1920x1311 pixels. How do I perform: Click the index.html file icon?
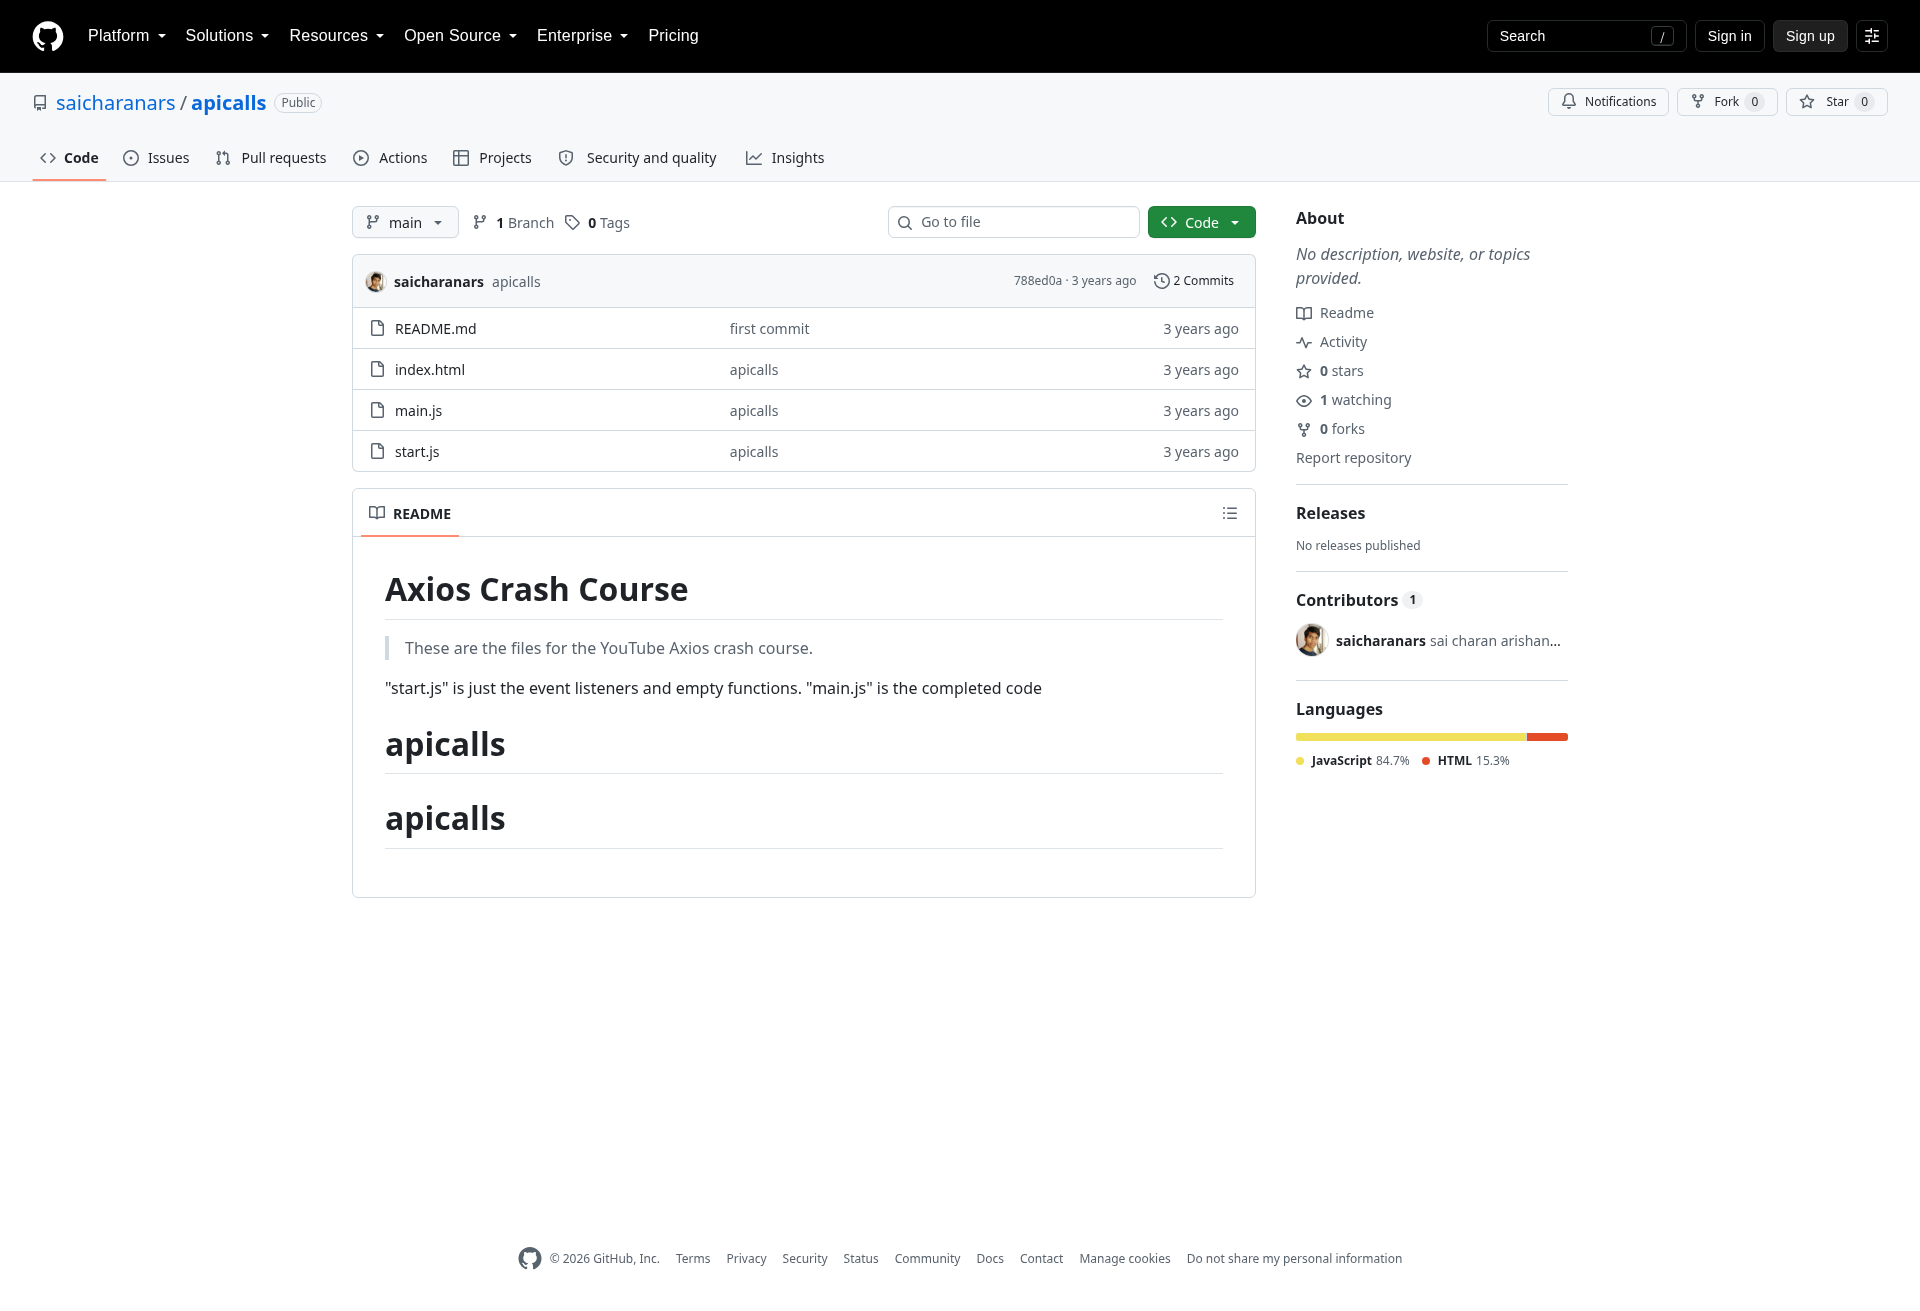pyautogui.click(x=377, y=370)
